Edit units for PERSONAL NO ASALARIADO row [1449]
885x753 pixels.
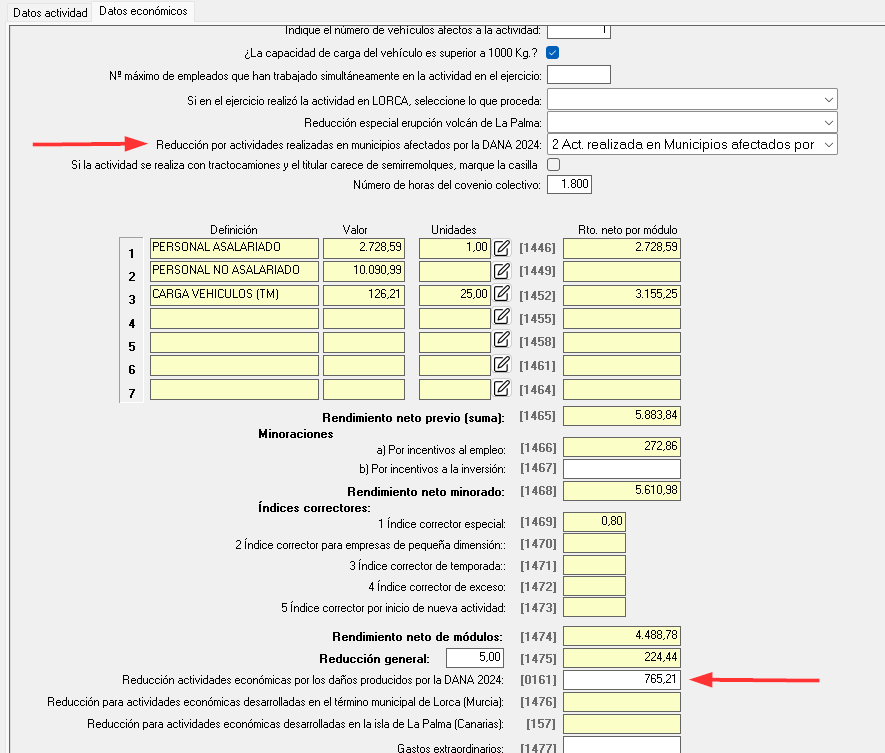pyautogui.click(x=502, y=271)
